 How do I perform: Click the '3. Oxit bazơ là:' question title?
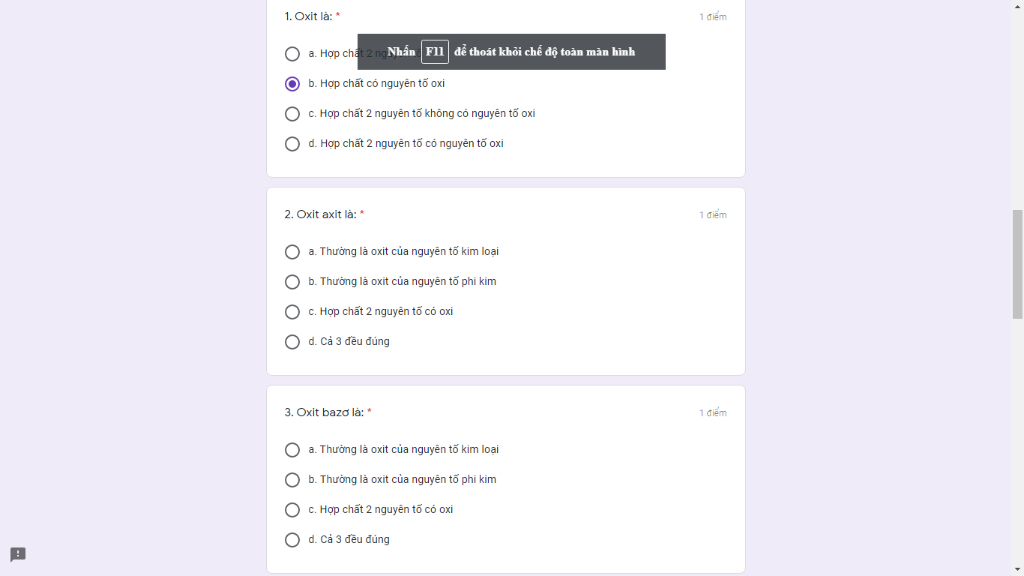324,412
